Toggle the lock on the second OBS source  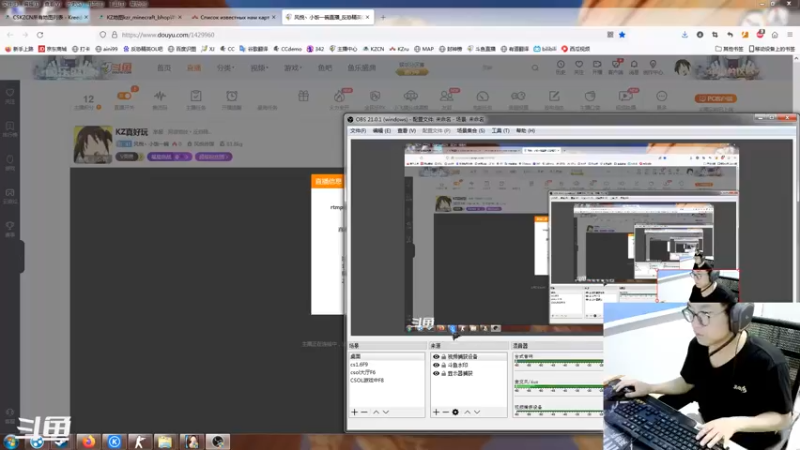pyautogui.click(x=443, y=365)
